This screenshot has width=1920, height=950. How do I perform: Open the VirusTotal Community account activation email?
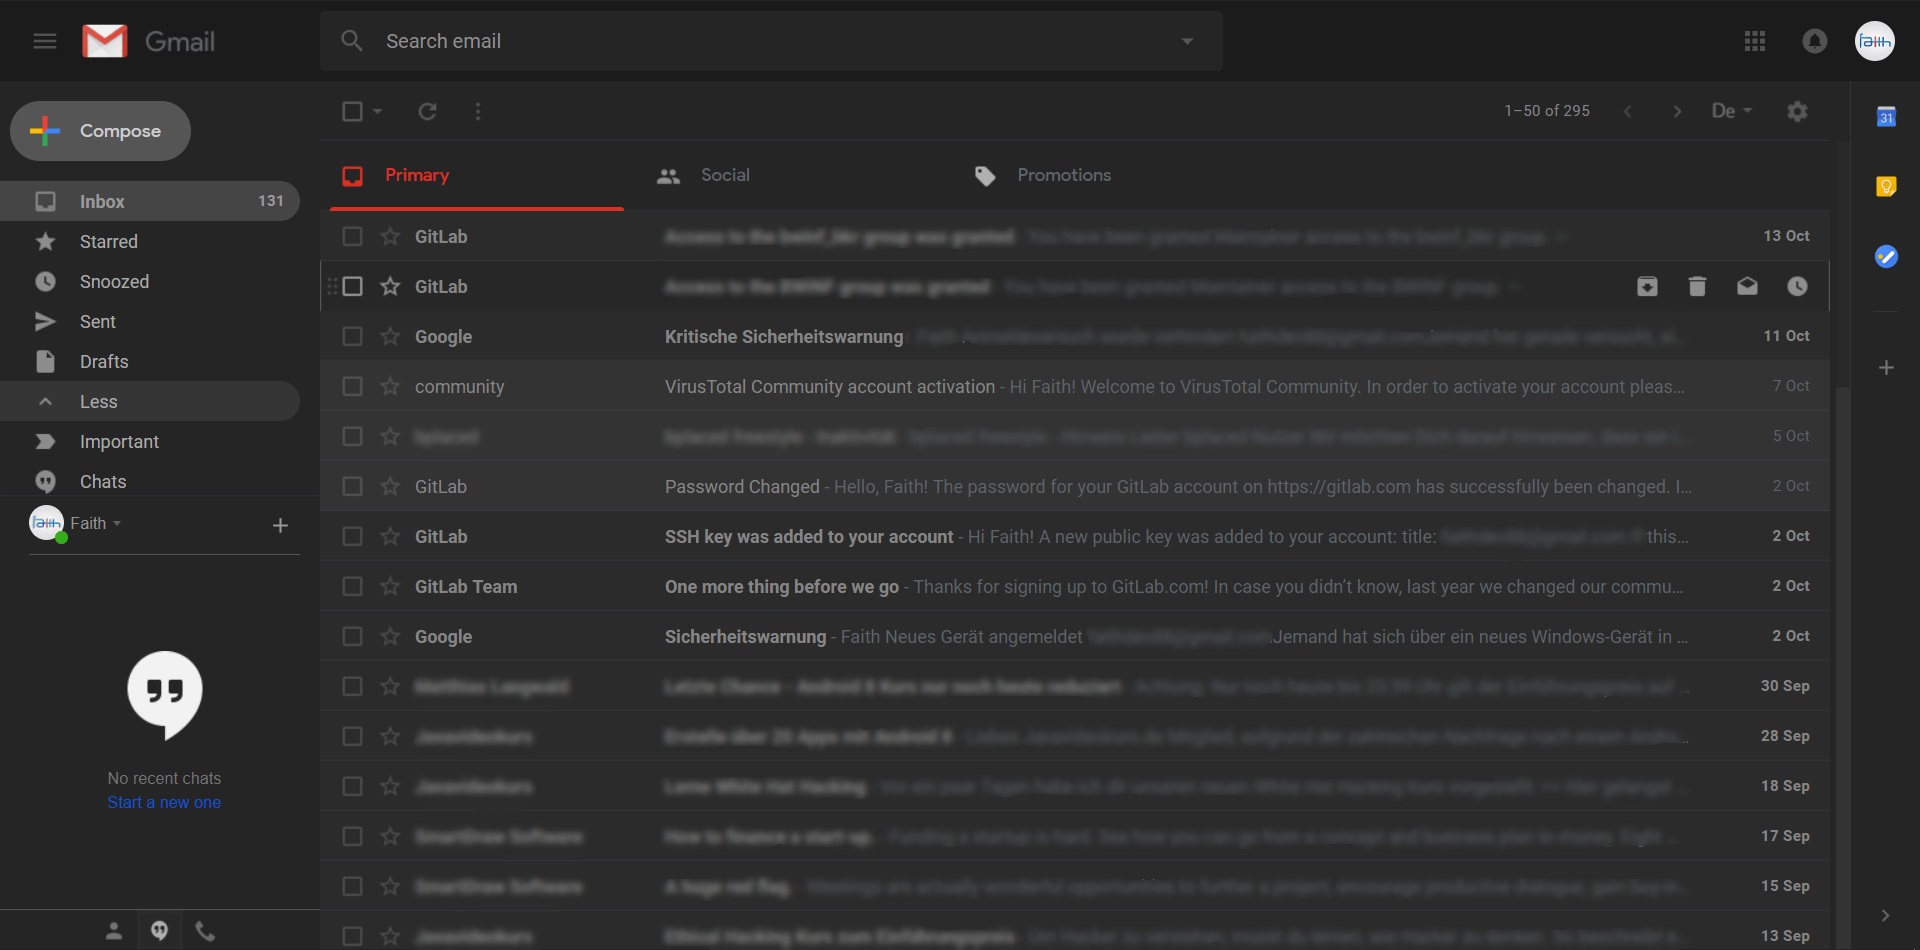click(x=1075, y=386)
